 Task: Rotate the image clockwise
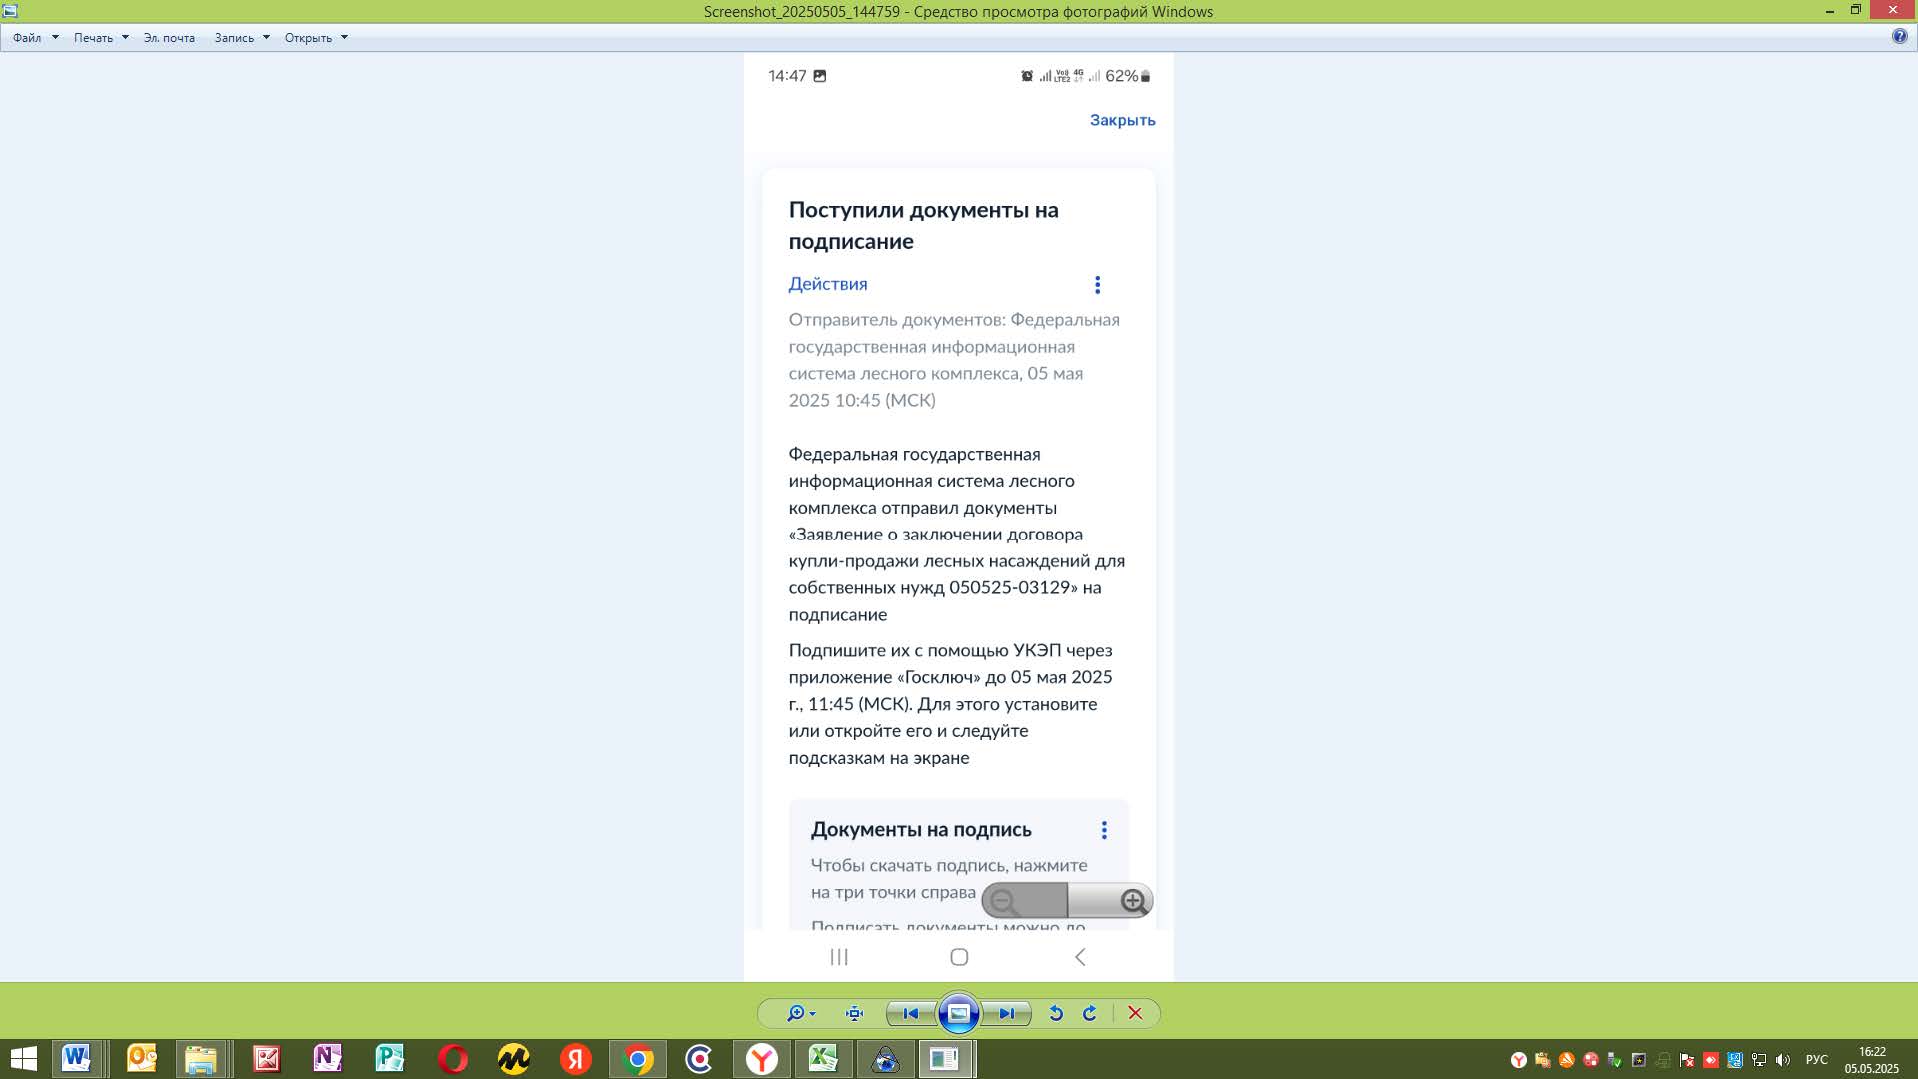coord(1090,1013)
